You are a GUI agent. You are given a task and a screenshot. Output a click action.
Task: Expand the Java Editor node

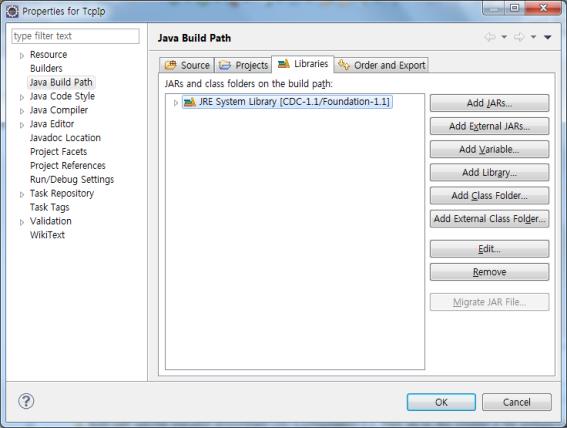click(22, 125)
